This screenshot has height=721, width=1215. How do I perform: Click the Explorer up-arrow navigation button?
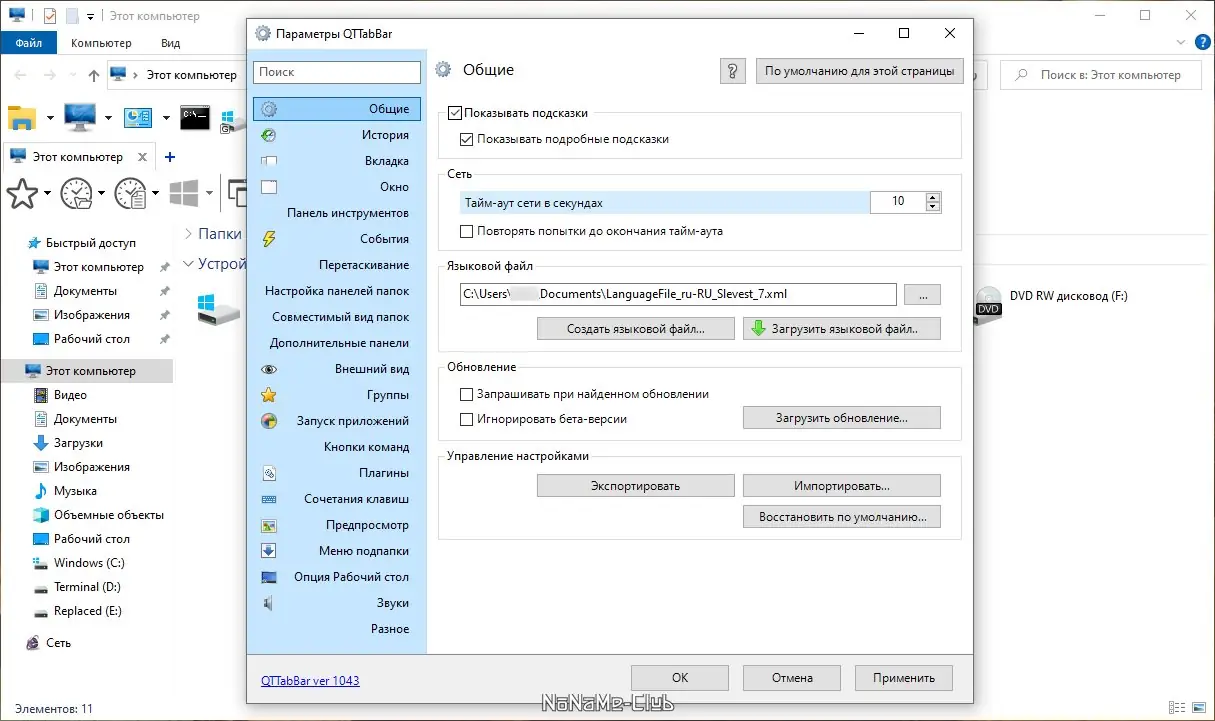click(93, 75)
